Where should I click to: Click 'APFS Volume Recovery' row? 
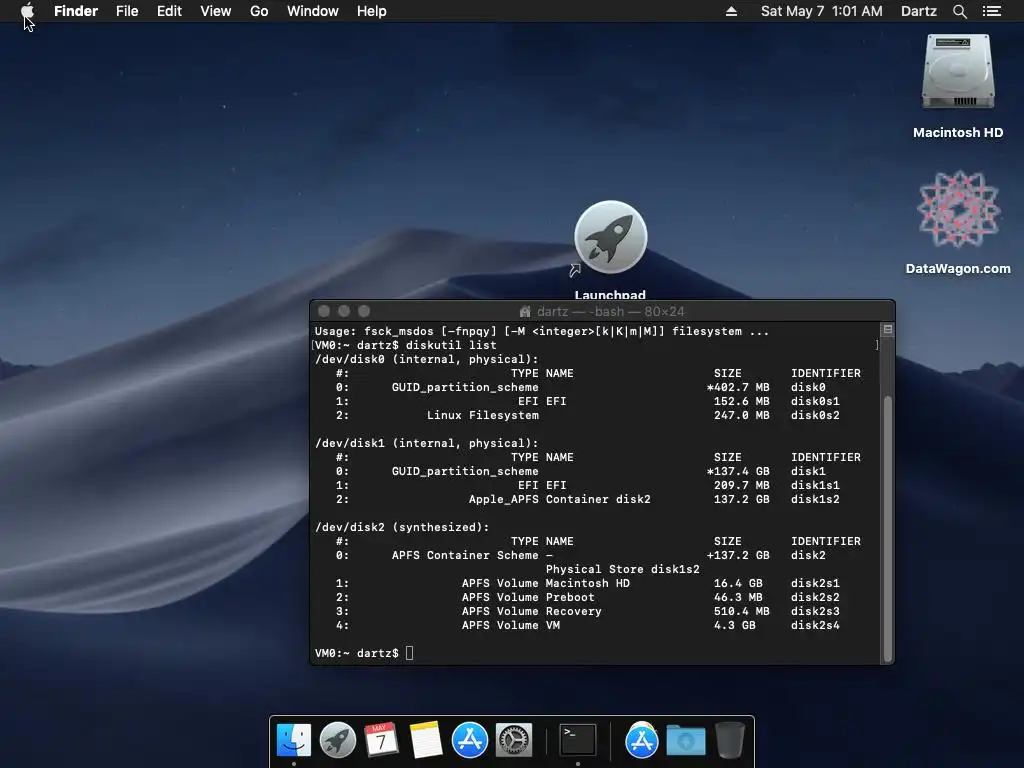click(588, 611)
